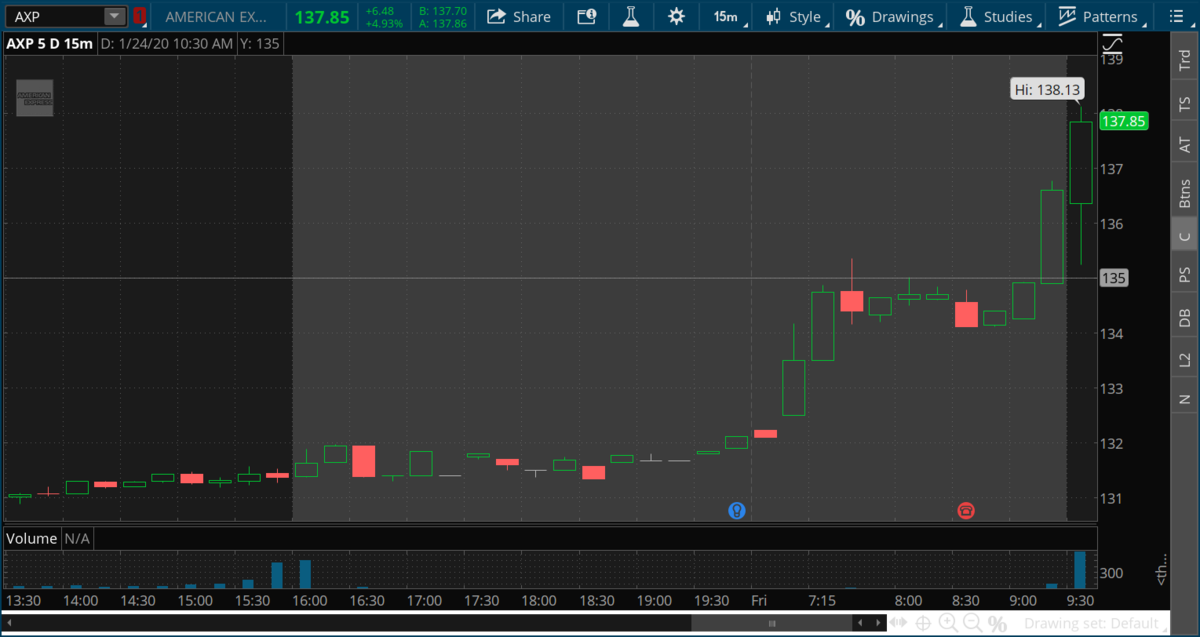Click the red symbol link color indicator
This screenshot has width=1200, height=637.
[x=140, y=16]
